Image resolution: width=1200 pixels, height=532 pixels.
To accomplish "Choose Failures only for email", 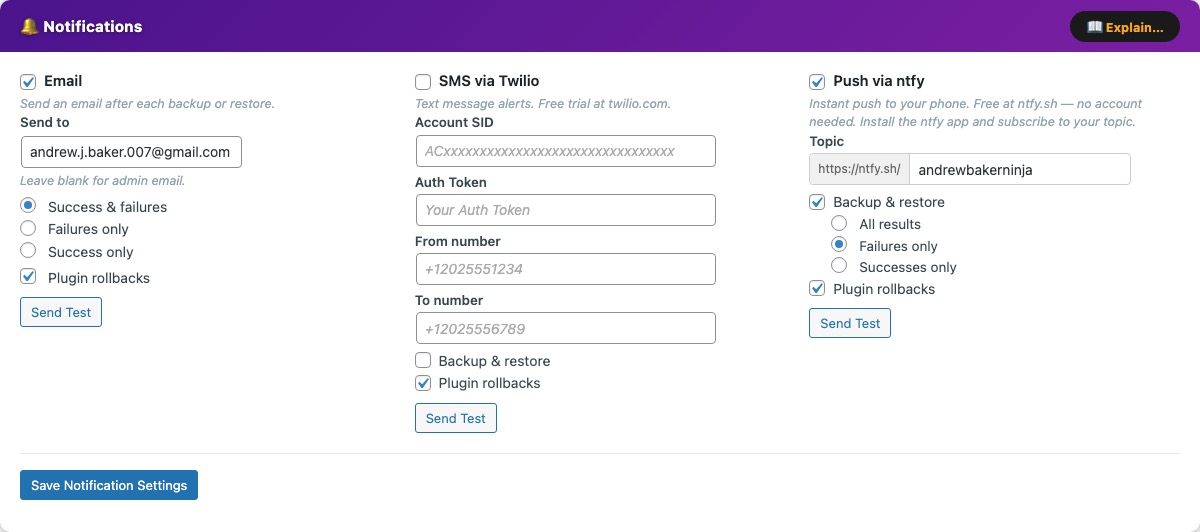I will [x=28, y=229].
